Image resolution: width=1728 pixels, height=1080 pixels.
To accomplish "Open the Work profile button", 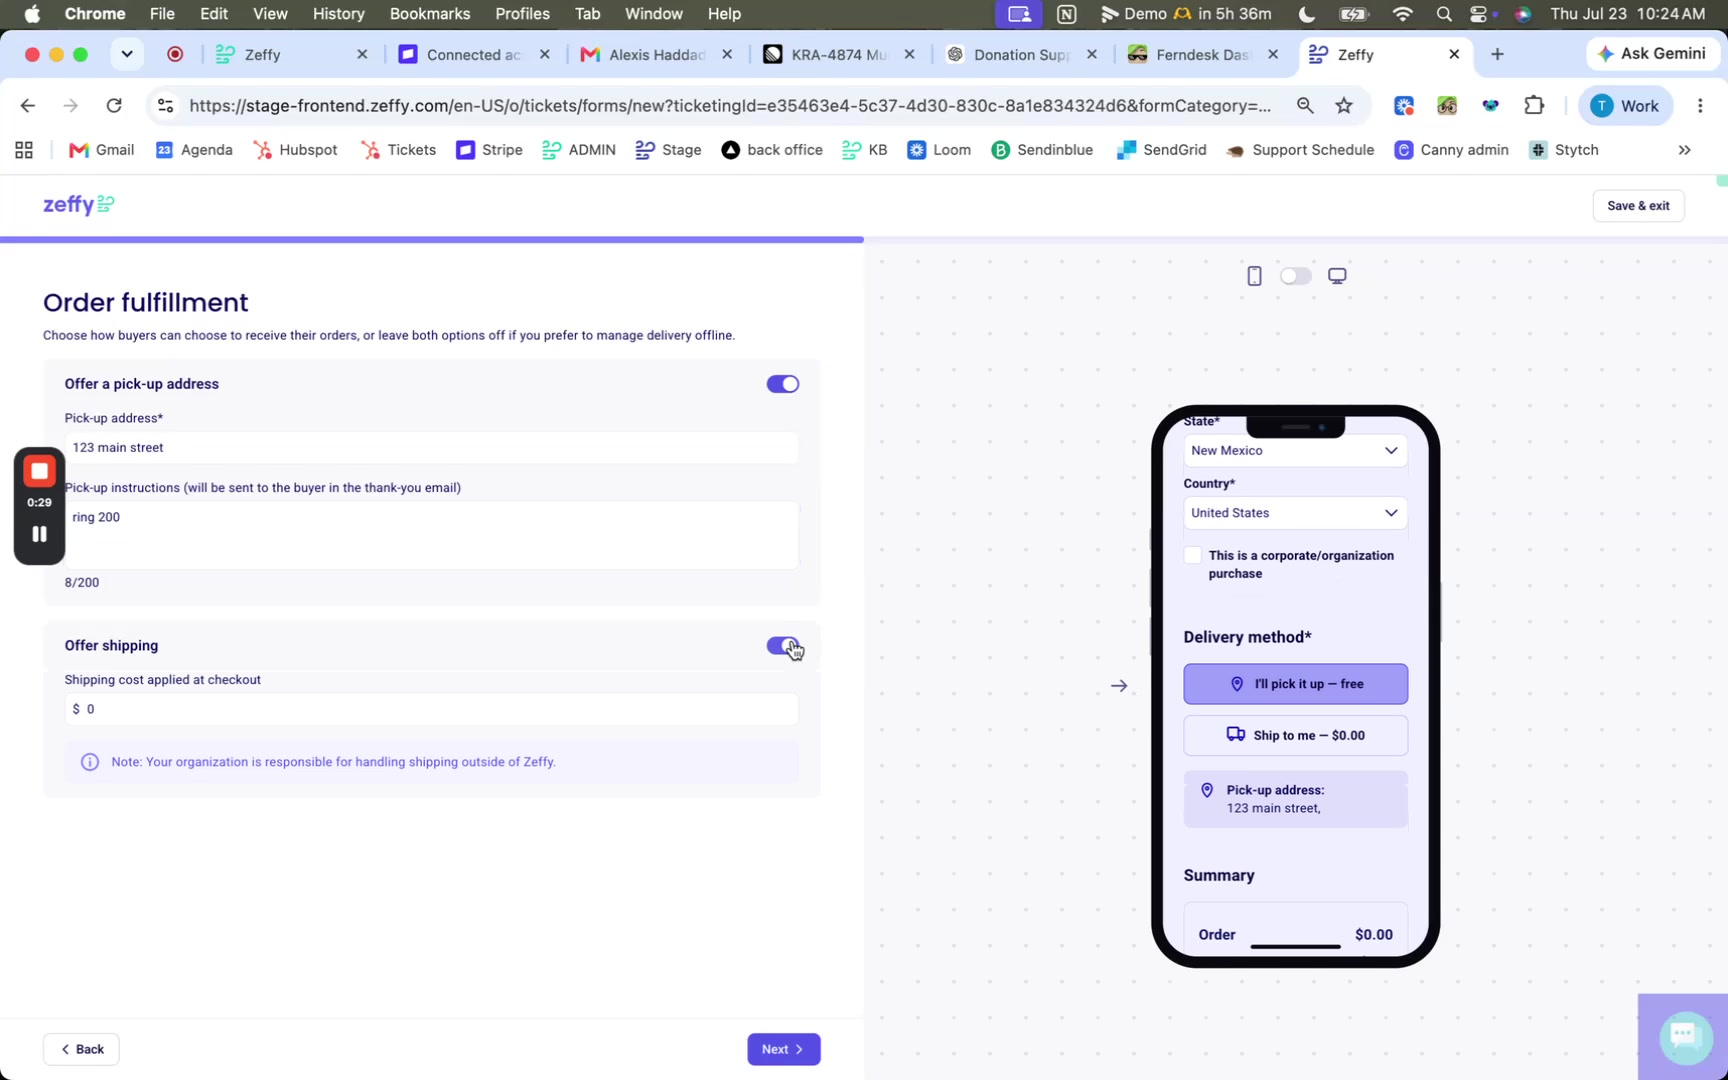I will click(x=1625, y=106).
